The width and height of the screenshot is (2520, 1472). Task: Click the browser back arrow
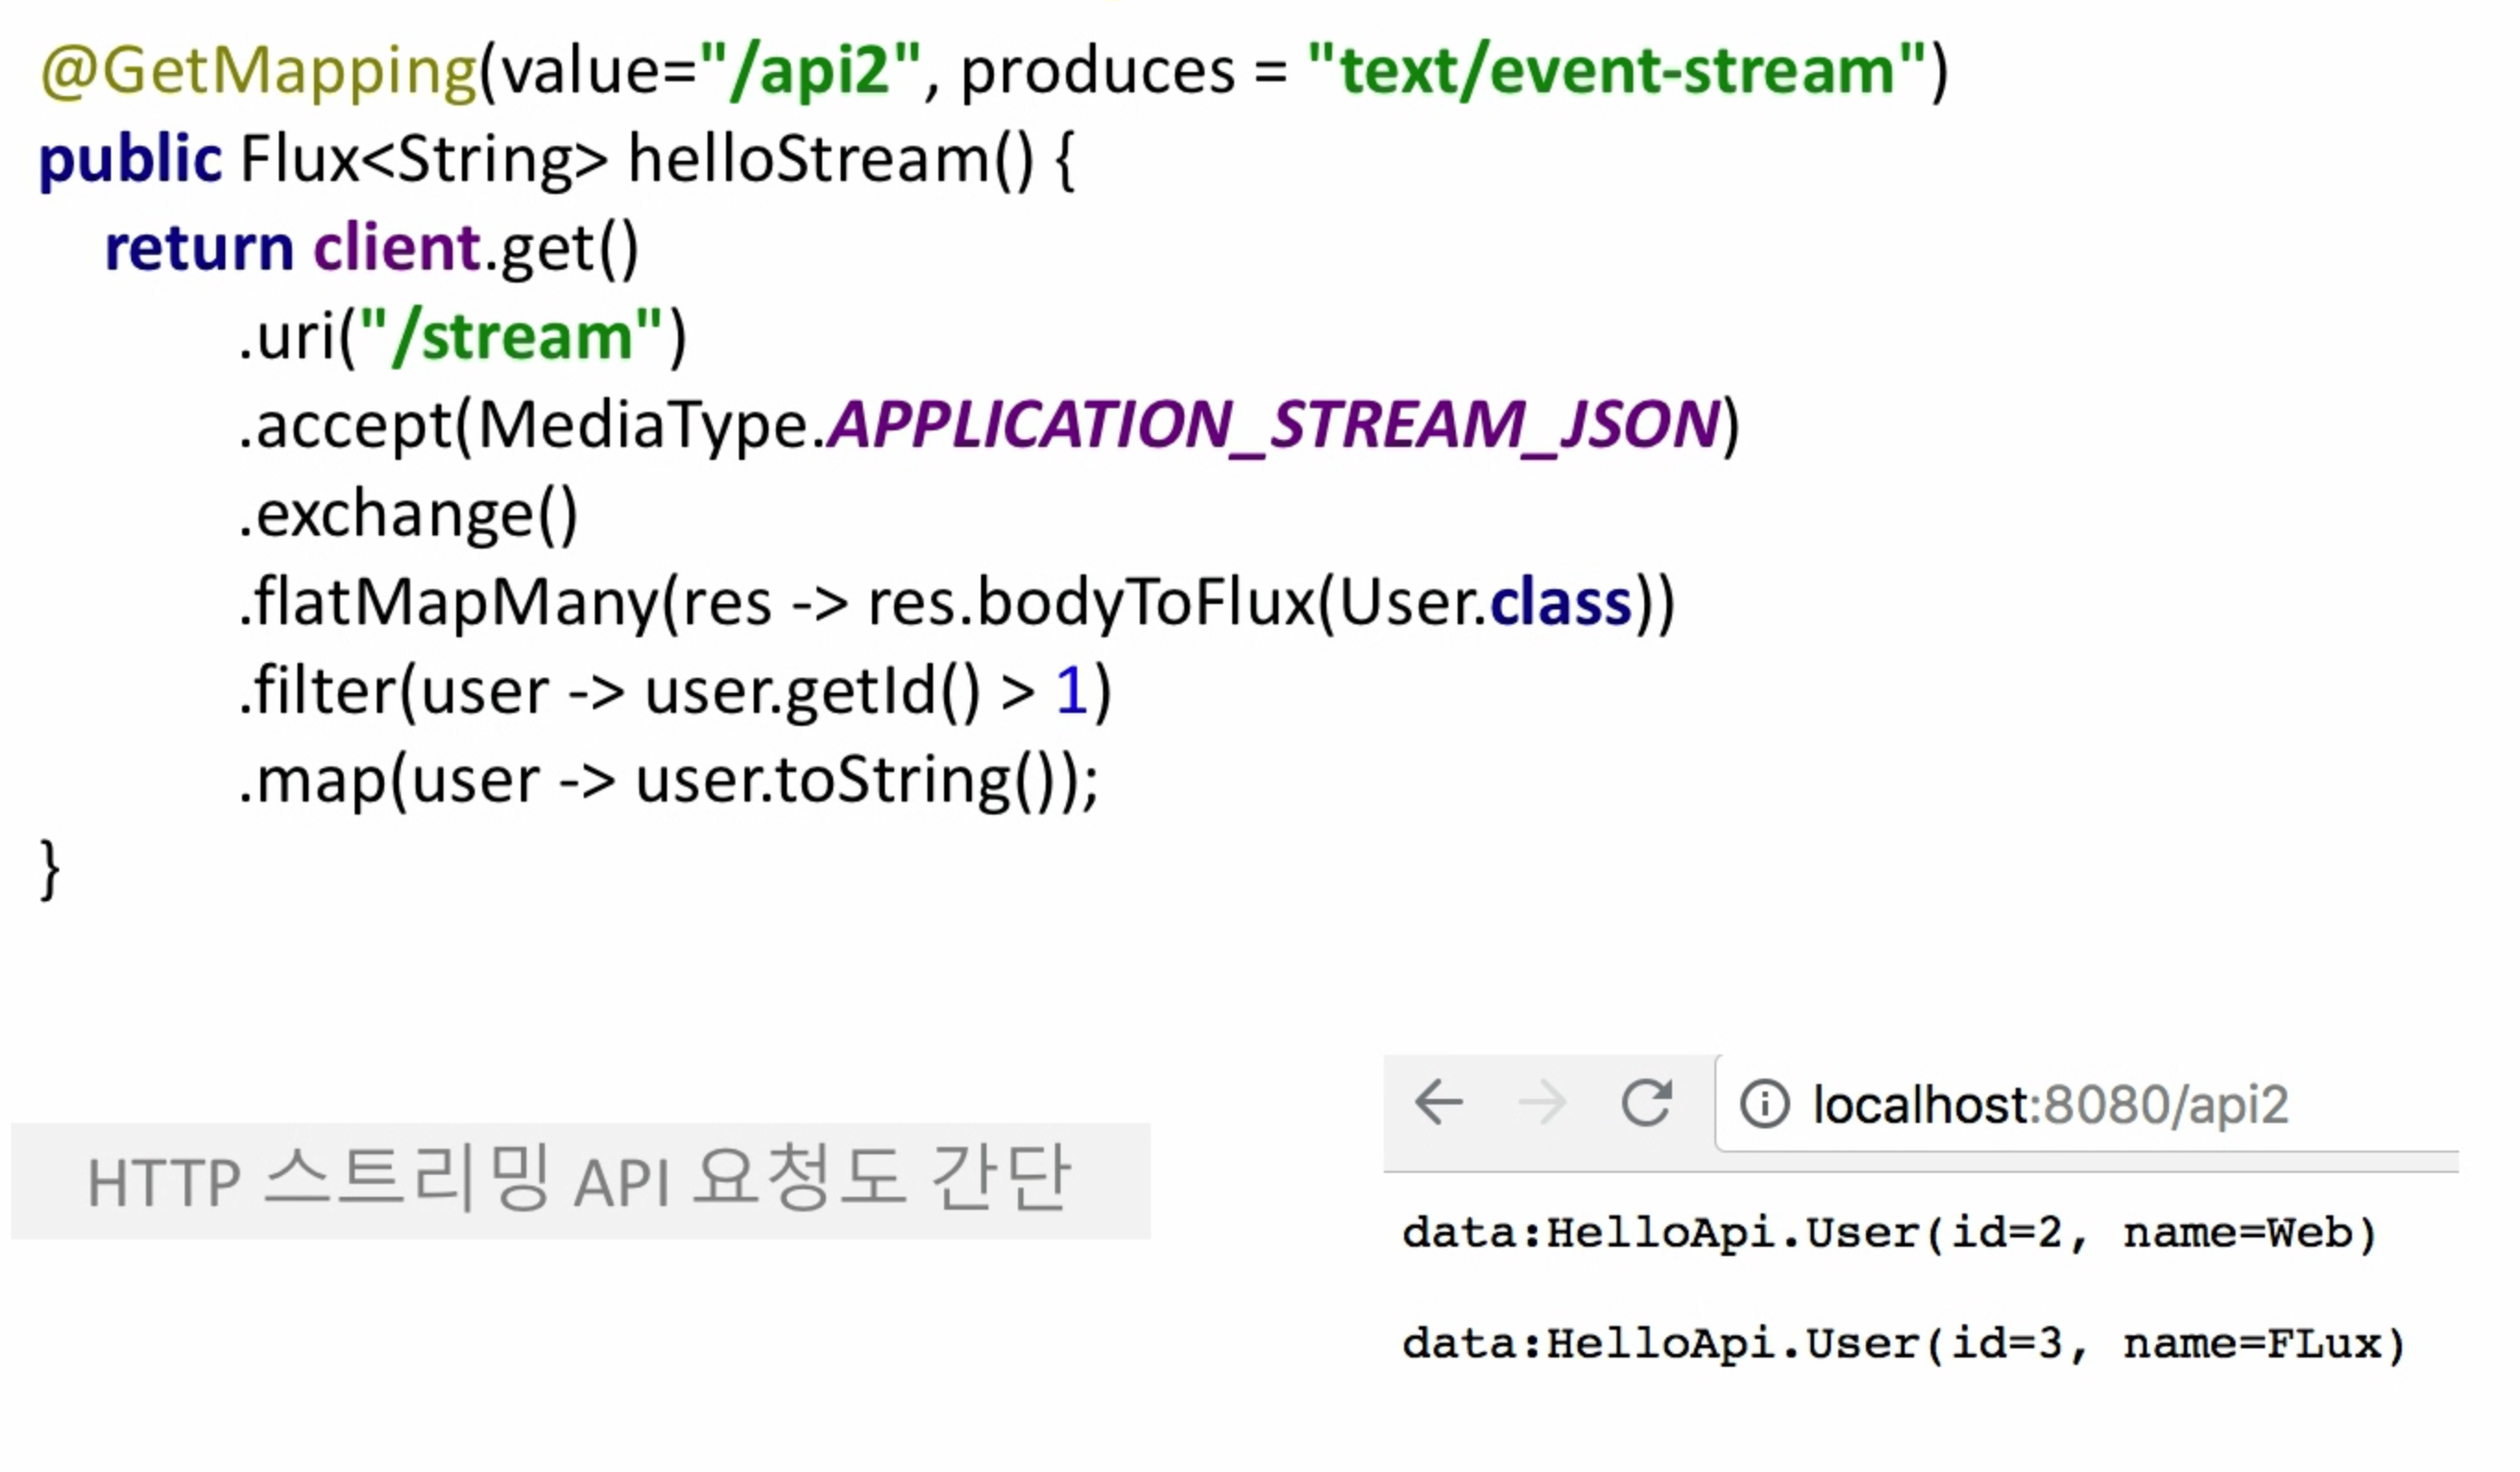(1439, 1103)
